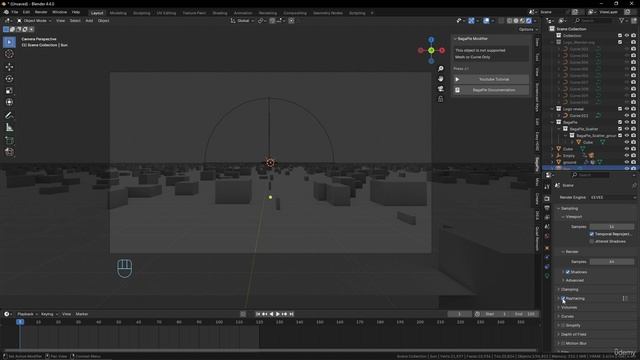Open the Tool properties tab icon
This screenshot has height=360, width=640.
pos(547,187)
